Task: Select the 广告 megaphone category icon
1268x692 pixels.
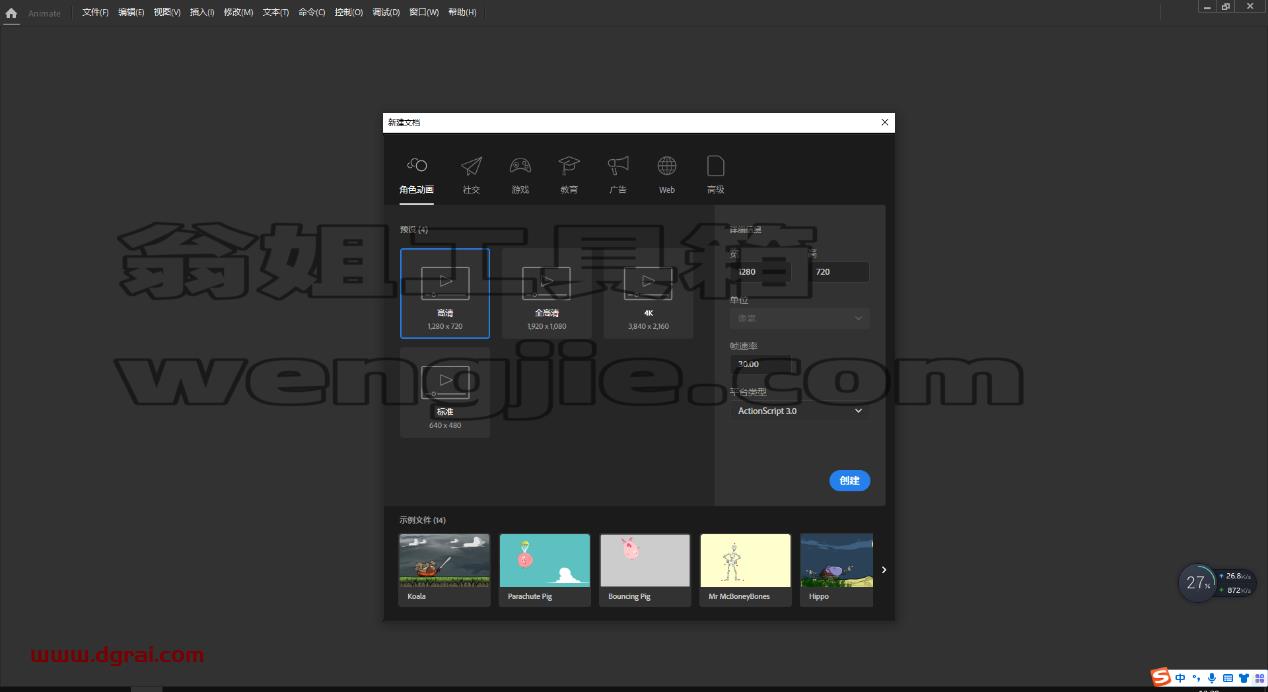Action: point(618,166)
